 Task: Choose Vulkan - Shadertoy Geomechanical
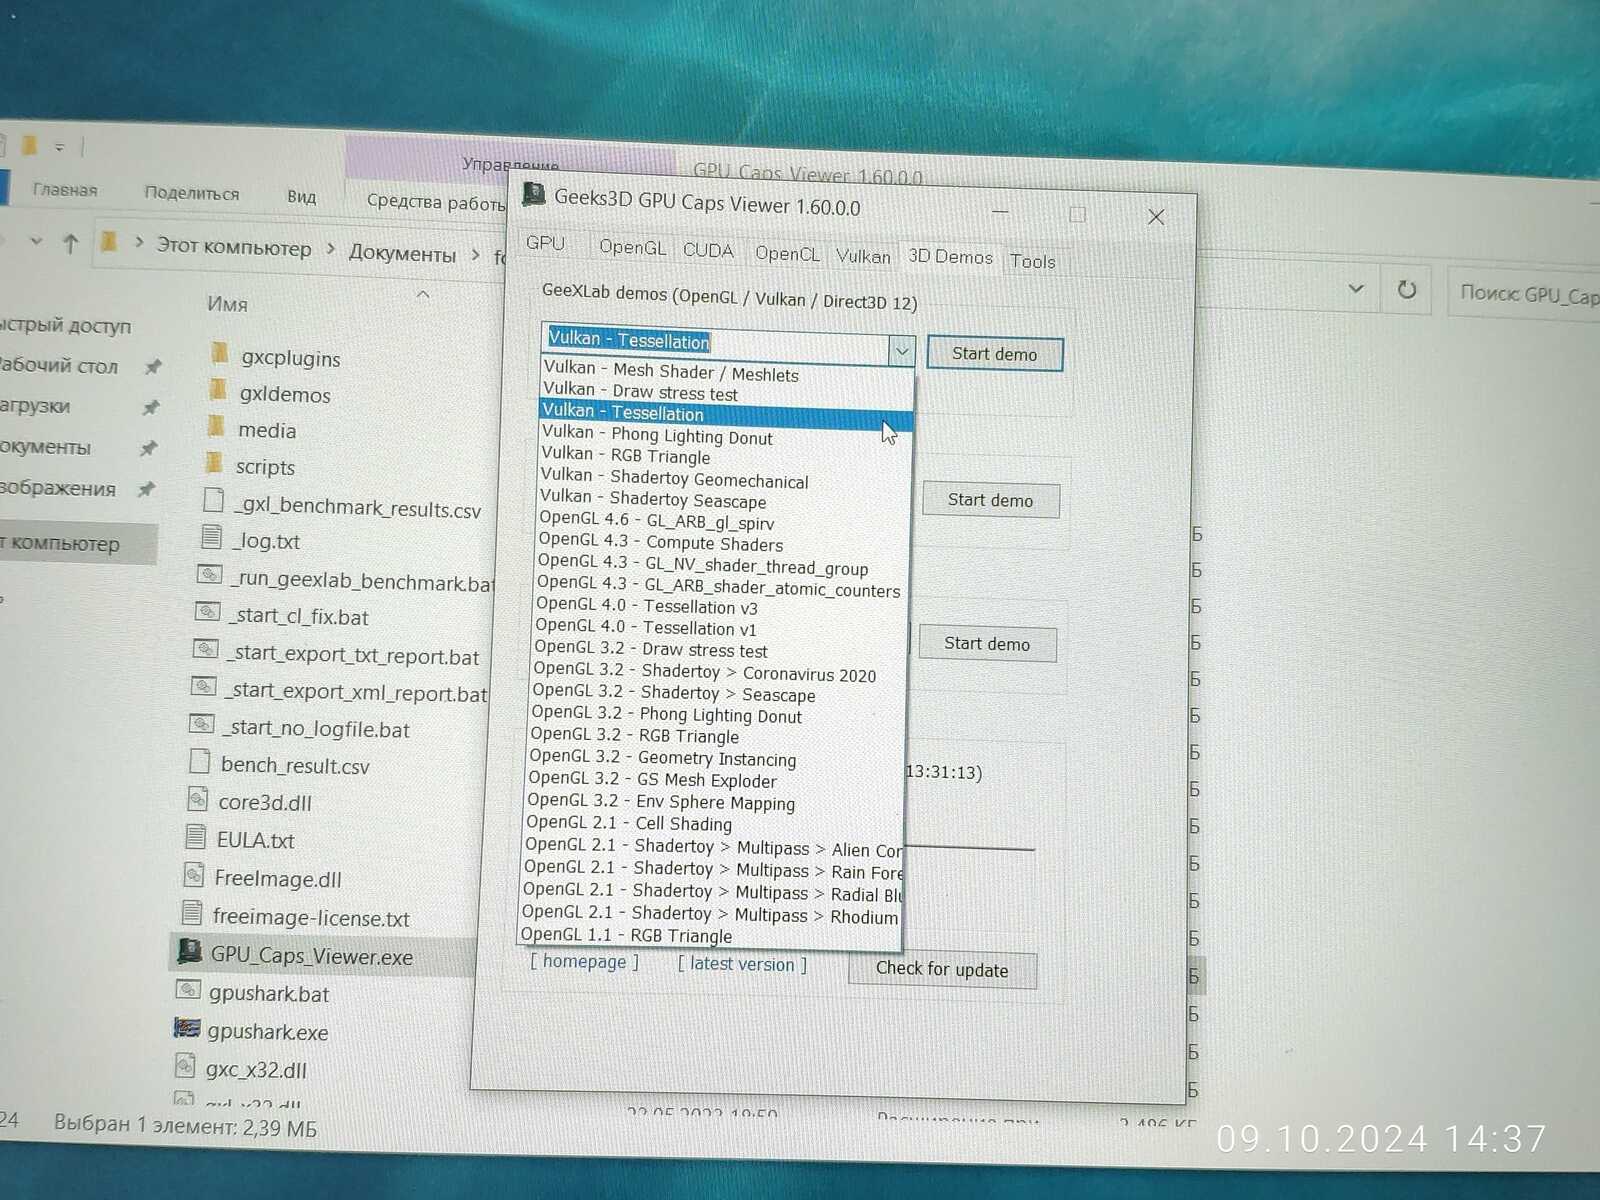724,478
